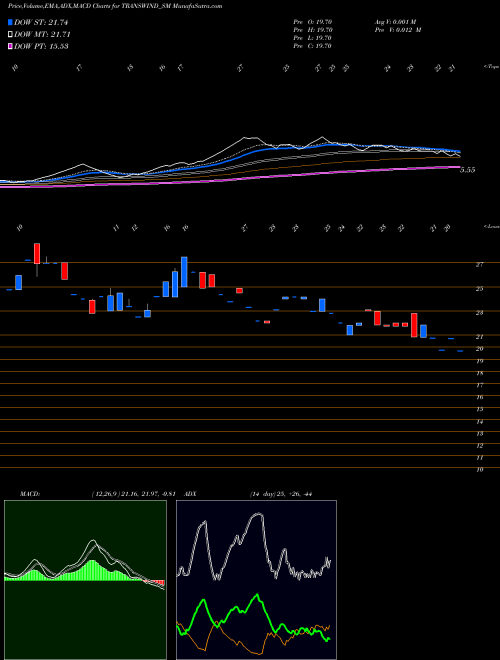
Task: Click the pink DOW PT legend swatch
Action: tap(10, 46)
